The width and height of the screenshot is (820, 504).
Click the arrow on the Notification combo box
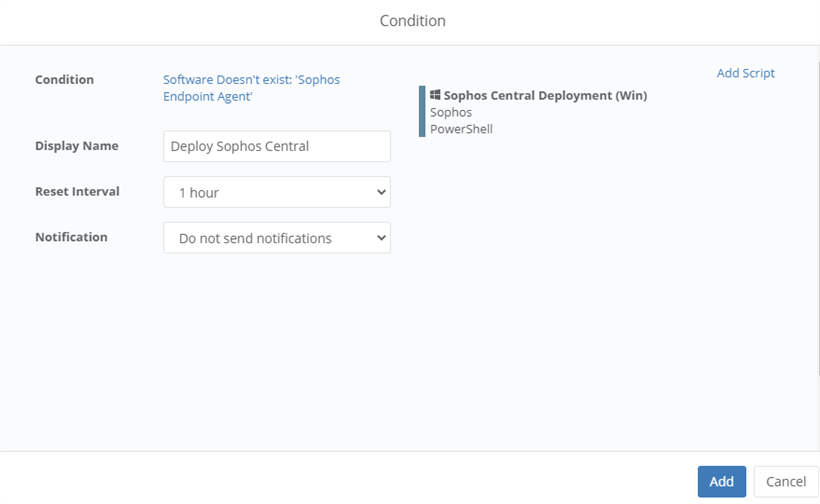(380, 238)
